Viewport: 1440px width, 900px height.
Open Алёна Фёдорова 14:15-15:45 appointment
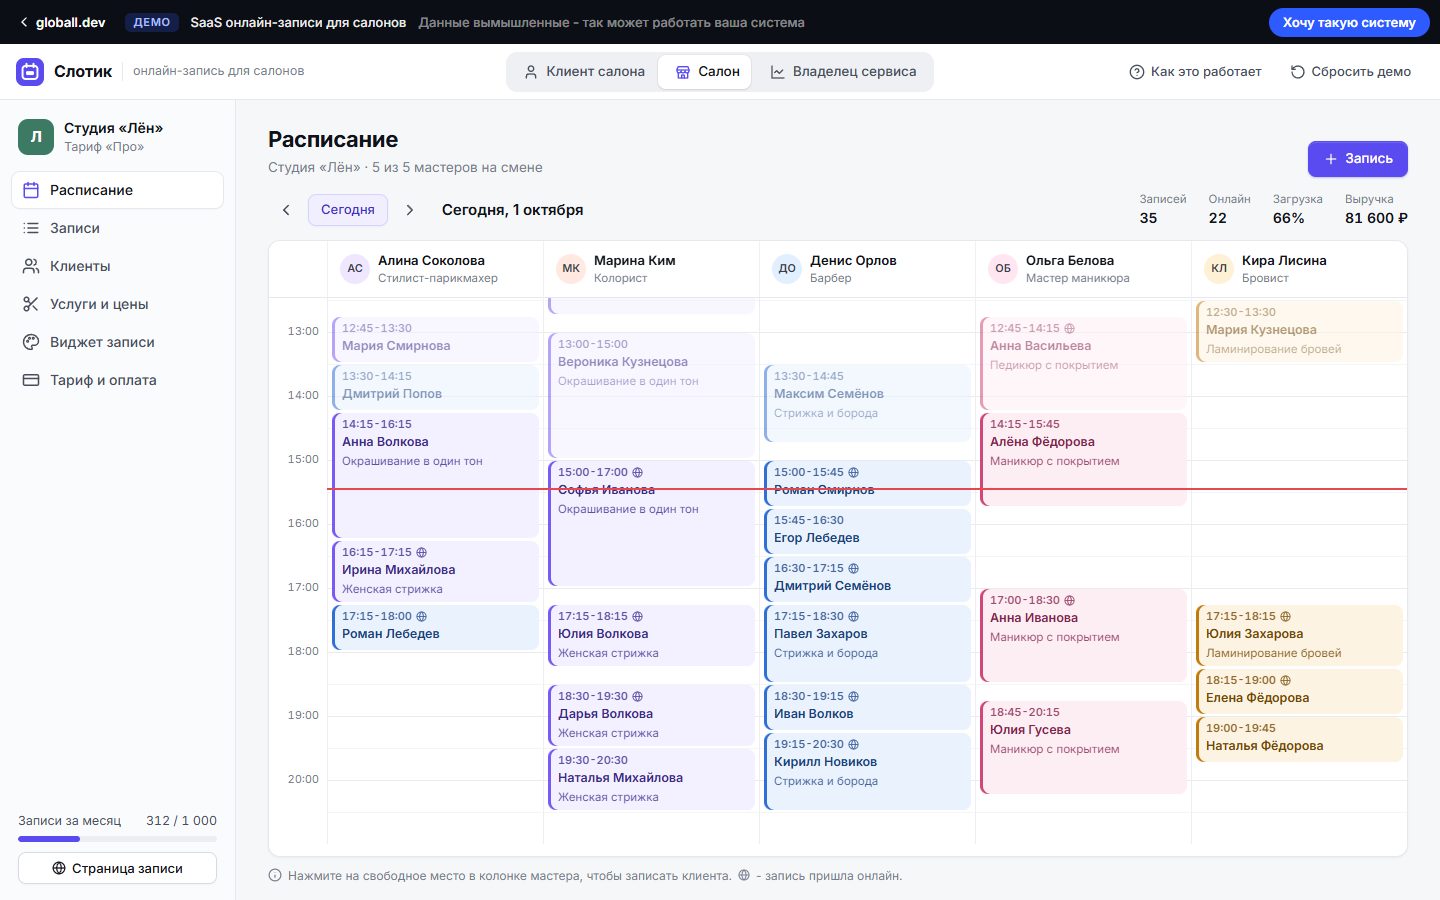click(1083, 459)
